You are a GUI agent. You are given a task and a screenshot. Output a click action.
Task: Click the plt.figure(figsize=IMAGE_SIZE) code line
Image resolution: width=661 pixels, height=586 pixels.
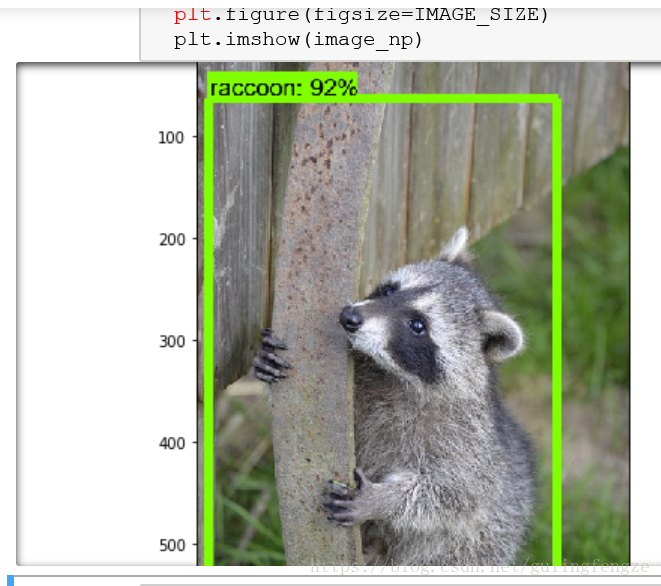tap(361, 15)
